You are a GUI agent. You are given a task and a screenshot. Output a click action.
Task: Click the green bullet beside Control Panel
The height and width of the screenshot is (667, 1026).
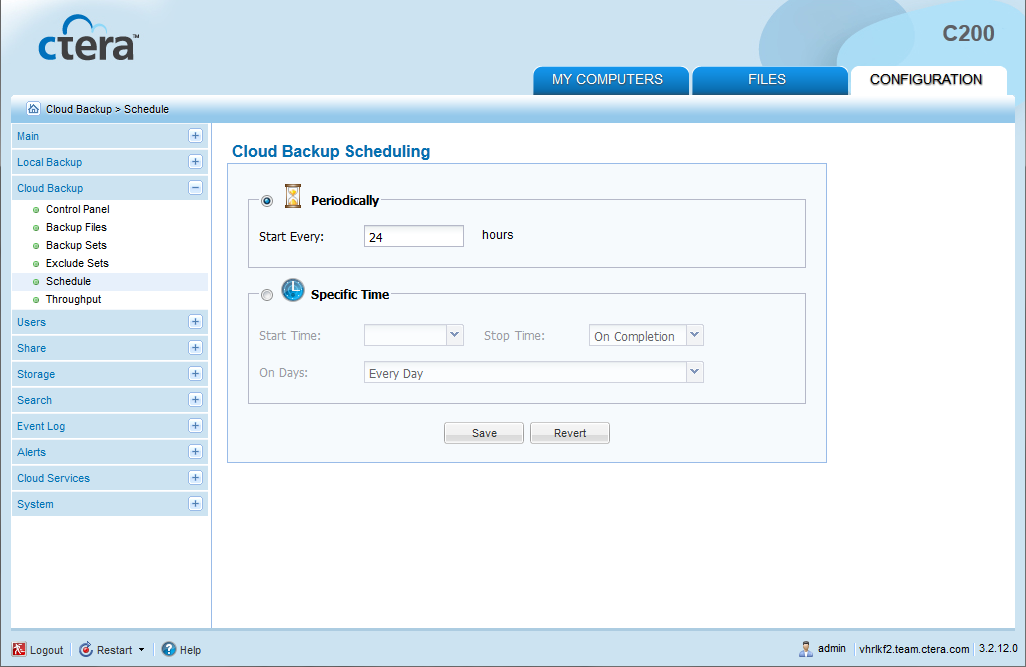click(x=36, y=210)
